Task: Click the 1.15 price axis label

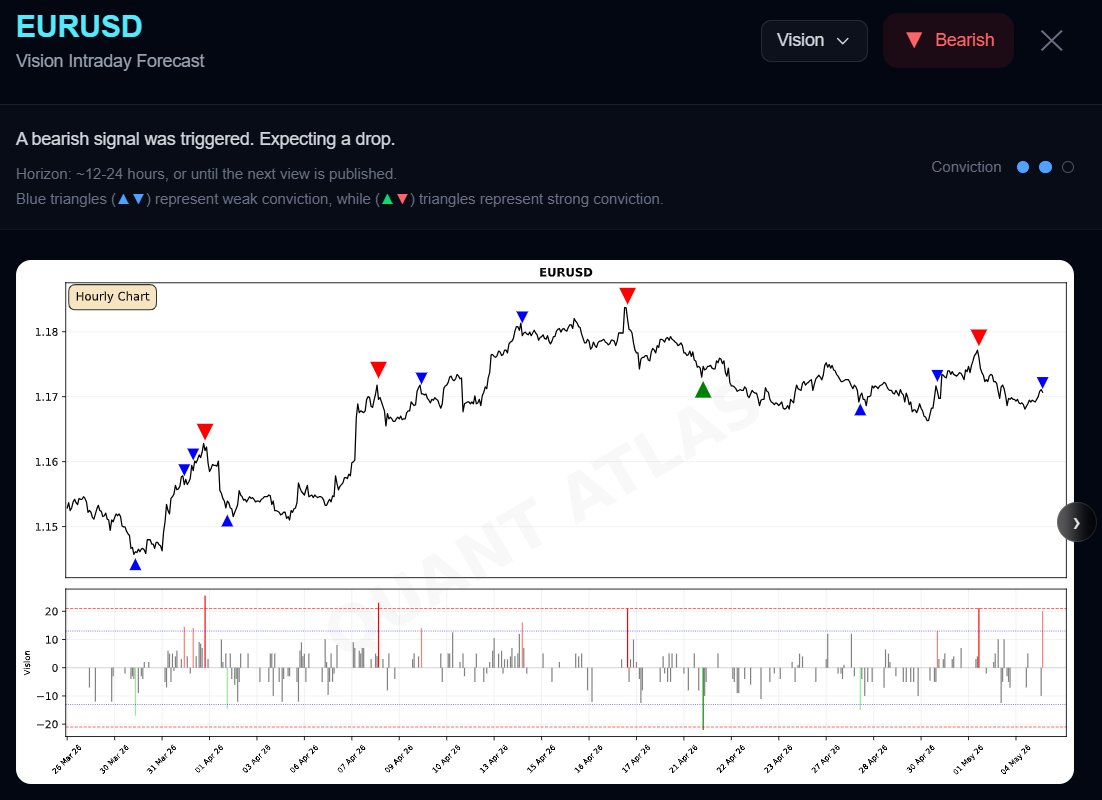Action: coord(46,527)
